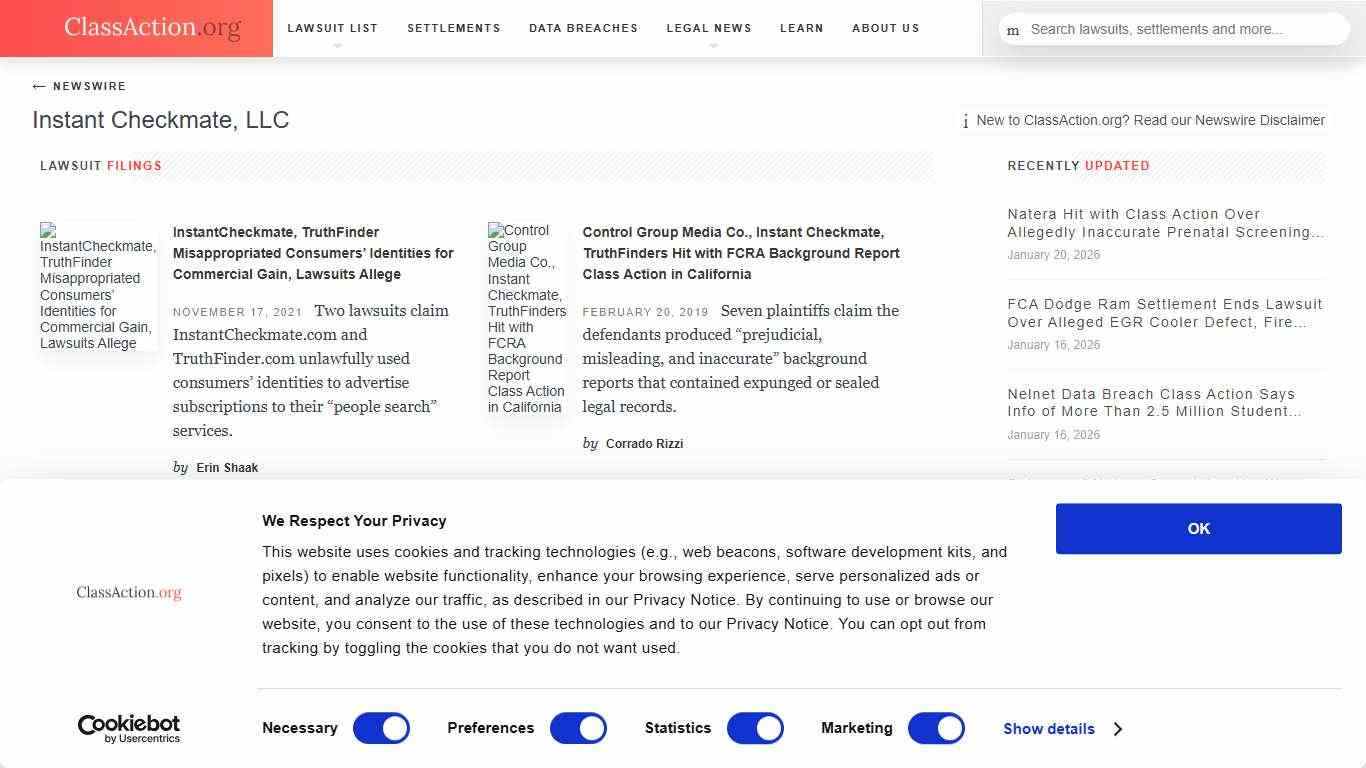Open the Control Group Media article thumbnail
1366x768 pixels.
pyautogui.click(x=526, y=318)
